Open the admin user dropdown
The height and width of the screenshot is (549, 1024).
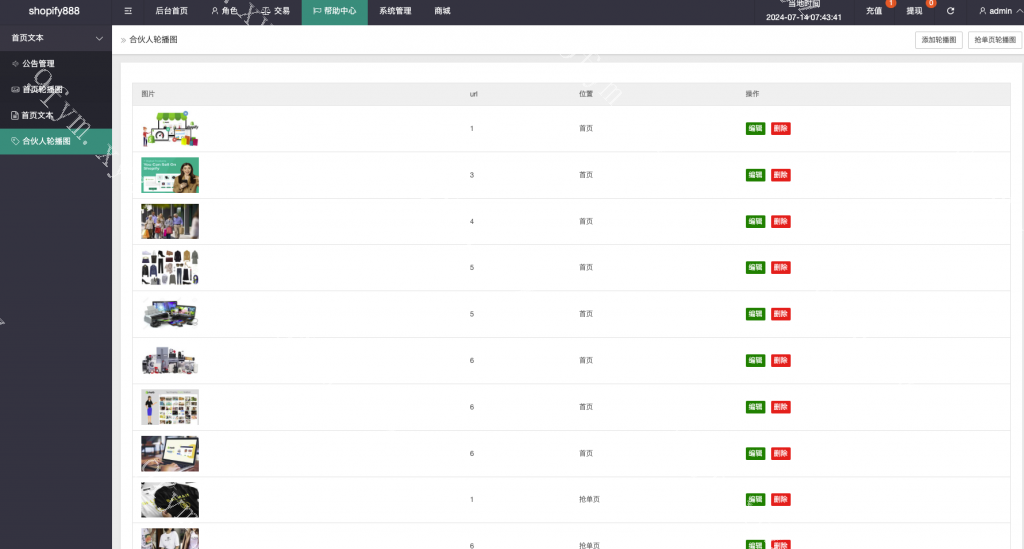tap(1000, 11)
